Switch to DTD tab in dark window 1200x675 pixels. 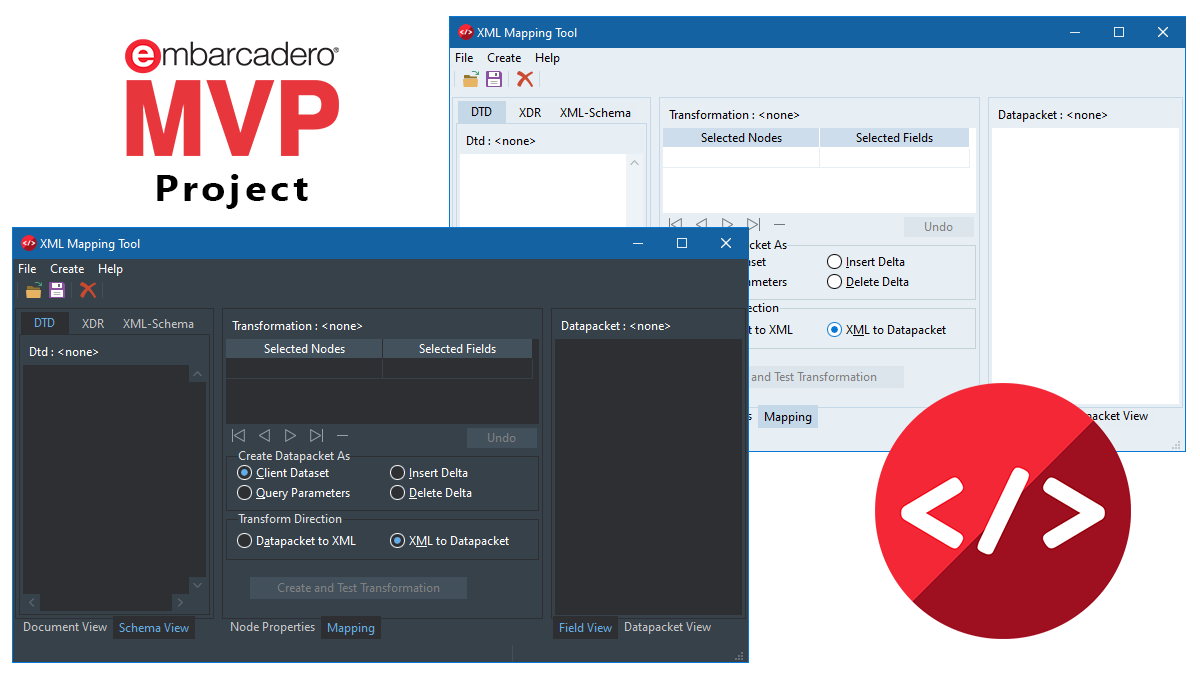pyautogui.click(x=44, y=323)
